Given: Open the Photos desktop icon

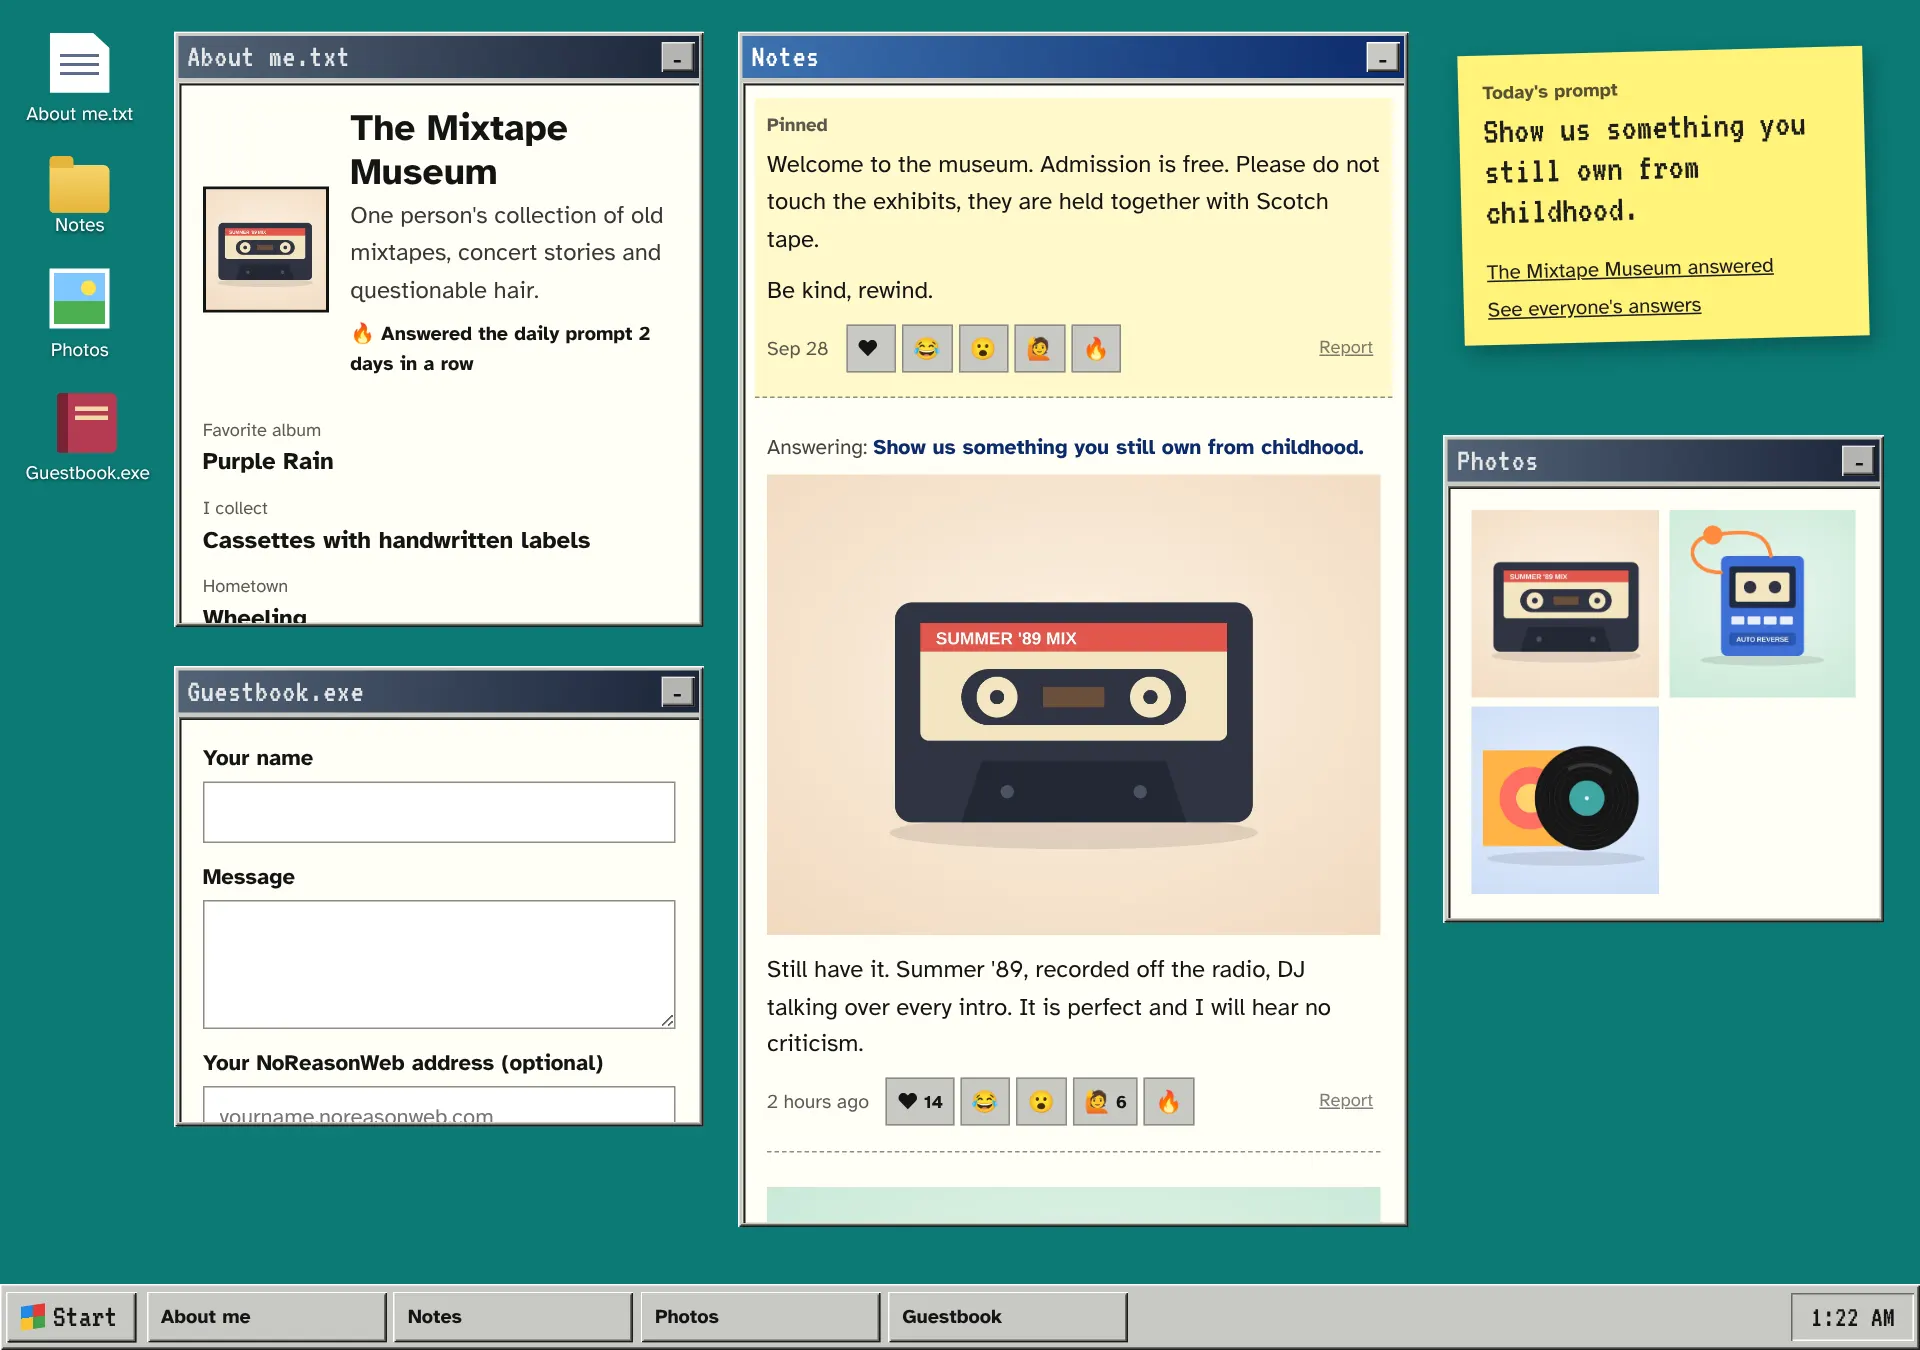Looking at the screenshot, I should 79,314.
